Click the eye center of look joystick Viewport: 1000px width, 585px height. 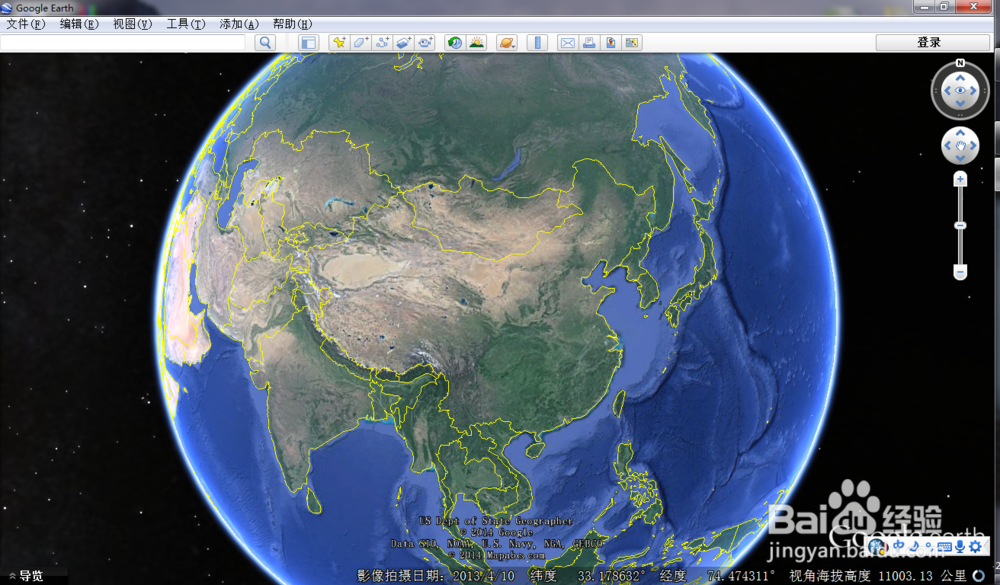[960, 91]
